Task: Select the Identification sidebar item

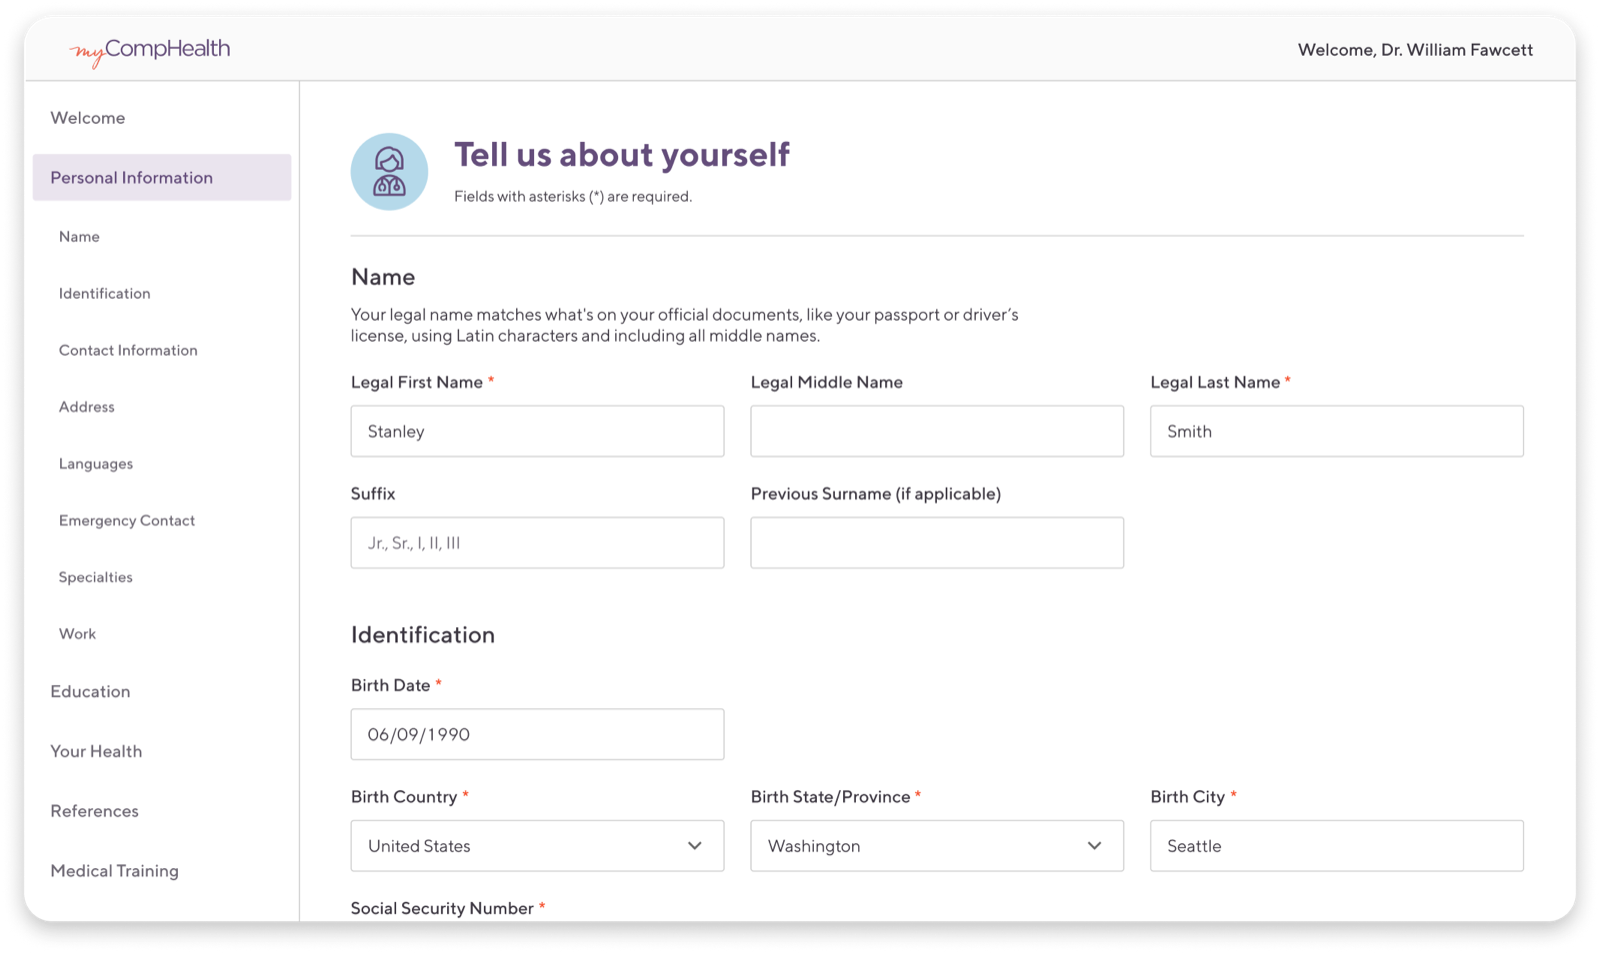Action: point(104,293)
